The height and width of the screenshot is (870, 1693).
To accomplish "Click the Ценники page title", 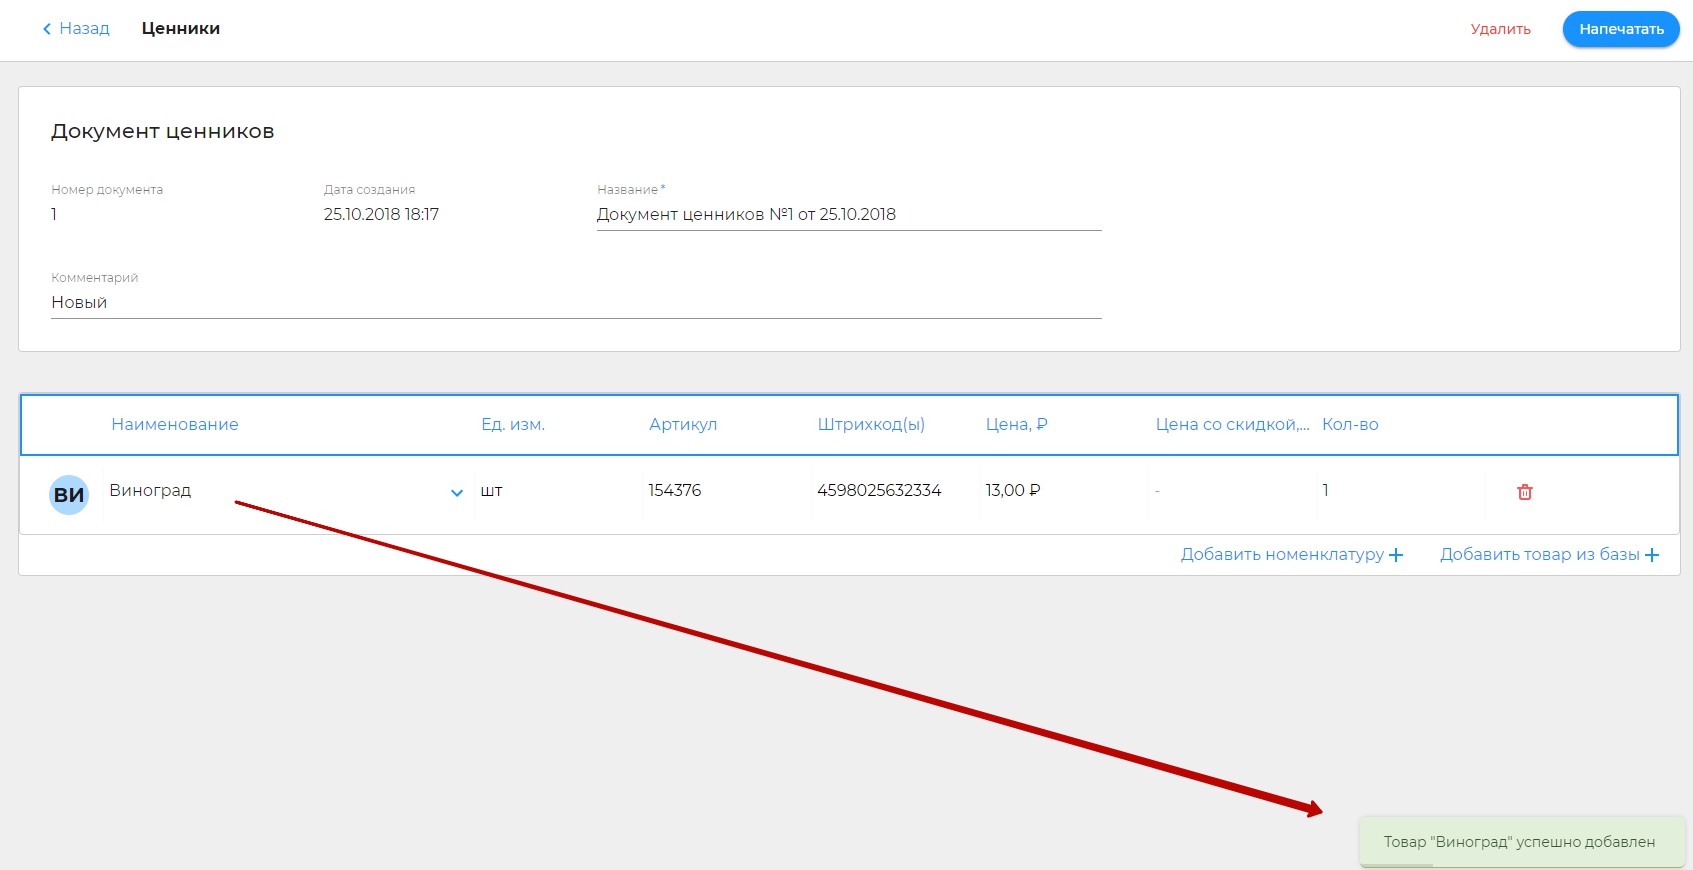I will [181, 29].
